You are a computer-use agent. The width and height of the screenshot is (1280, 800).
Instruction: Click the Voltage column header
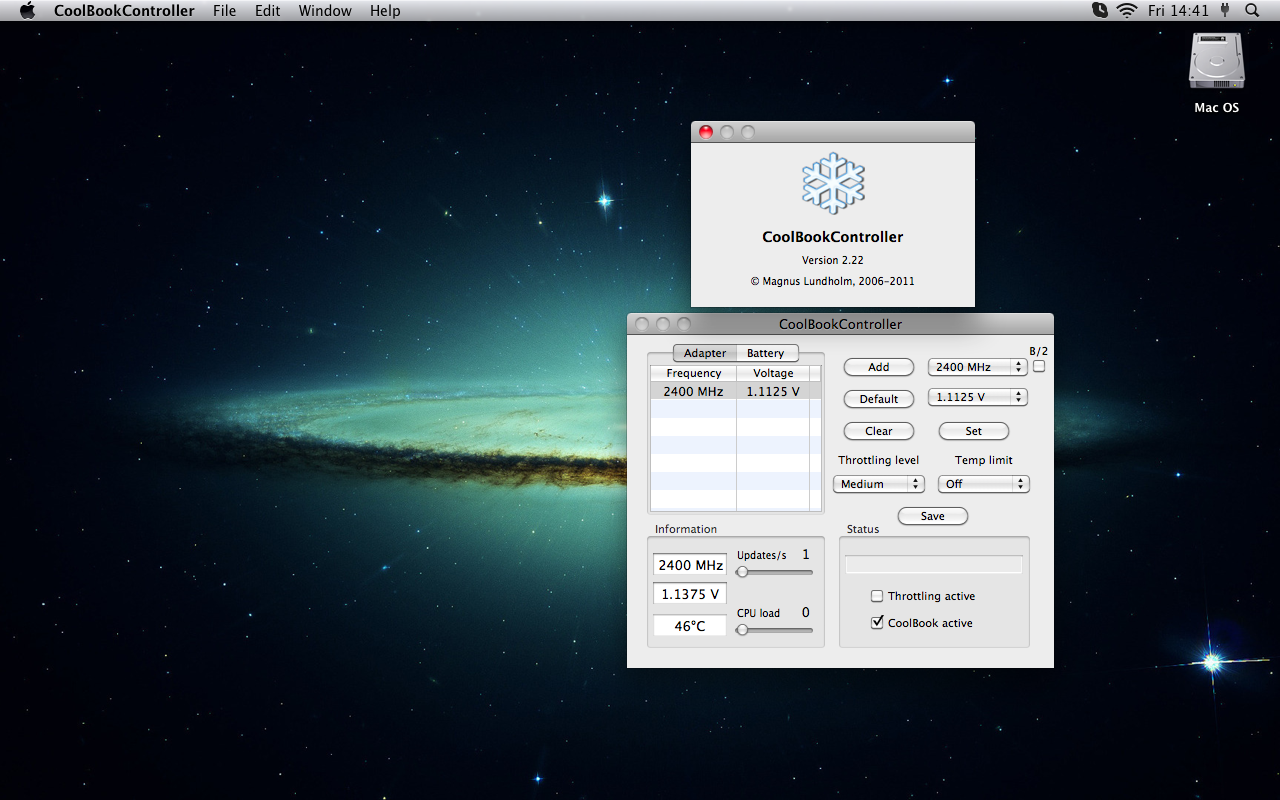(x=773, y=373)
